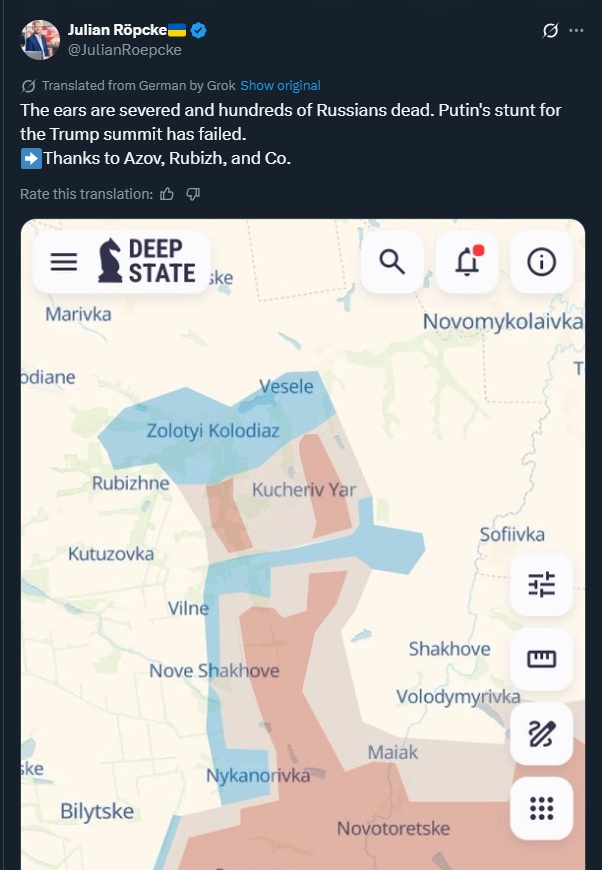This screenshot has width=602, height=870.
Task: Click the Grok icon at post top right
Action: click(x=550, y=30)
